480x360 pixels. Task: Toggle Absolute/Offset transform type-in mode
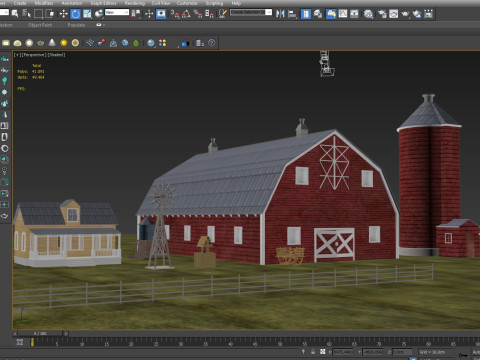coord(322,351)
